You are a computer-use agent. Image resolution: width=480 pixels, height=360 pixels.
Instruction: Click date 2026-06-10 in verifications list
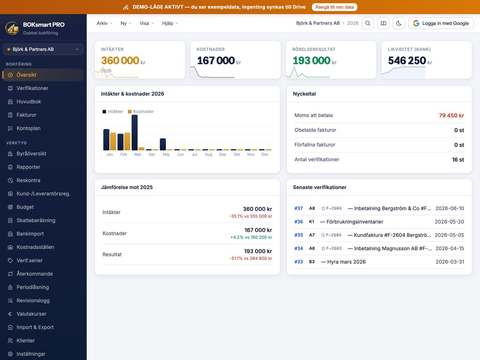click(450, 208)
